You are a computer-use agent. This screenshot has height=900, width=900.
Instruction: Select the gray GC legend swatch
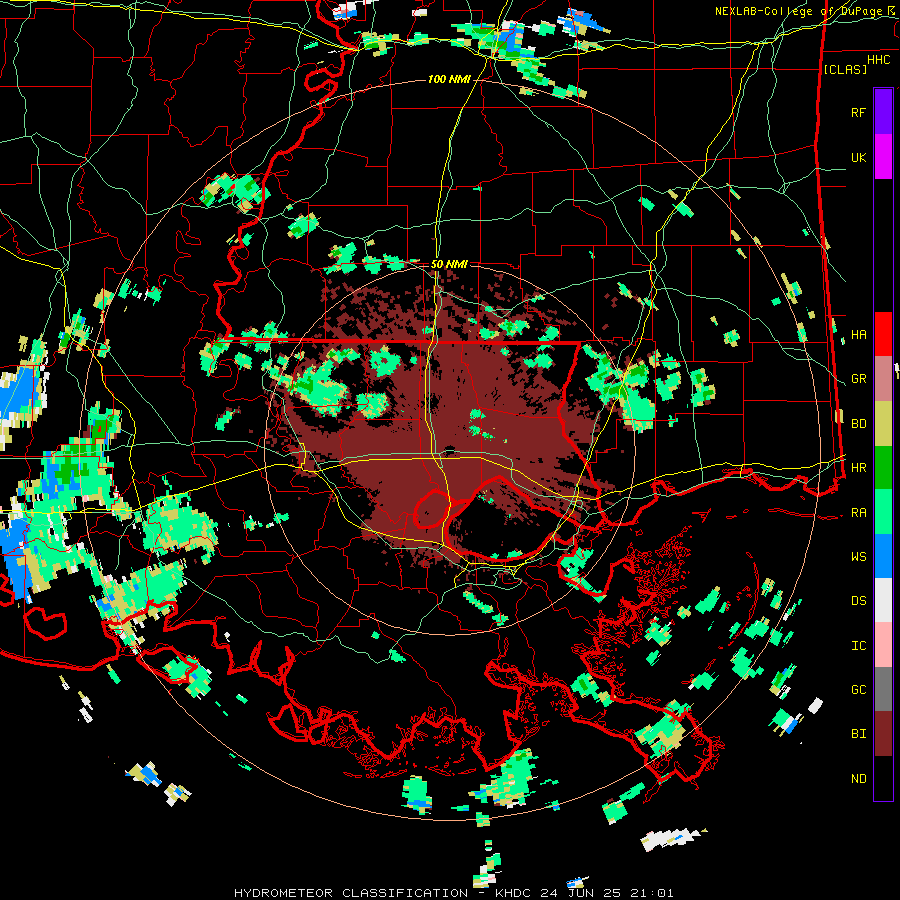tap(883, 689)
